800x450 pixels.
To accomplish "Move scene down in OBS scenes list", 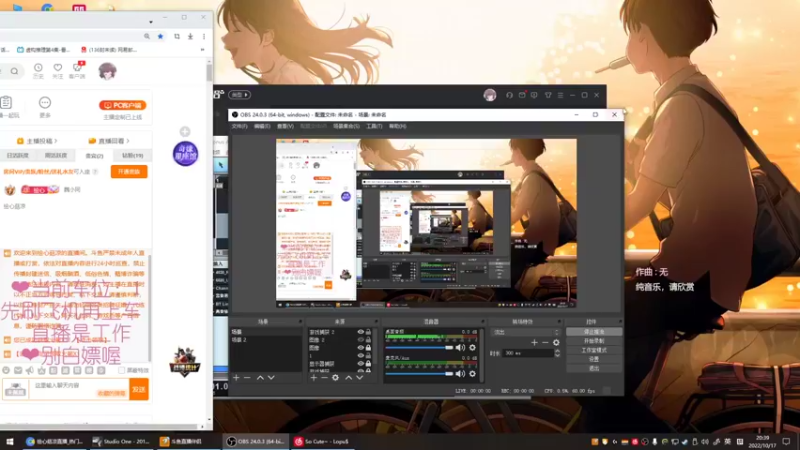I will pyautogui.click(x=271, y=378).
